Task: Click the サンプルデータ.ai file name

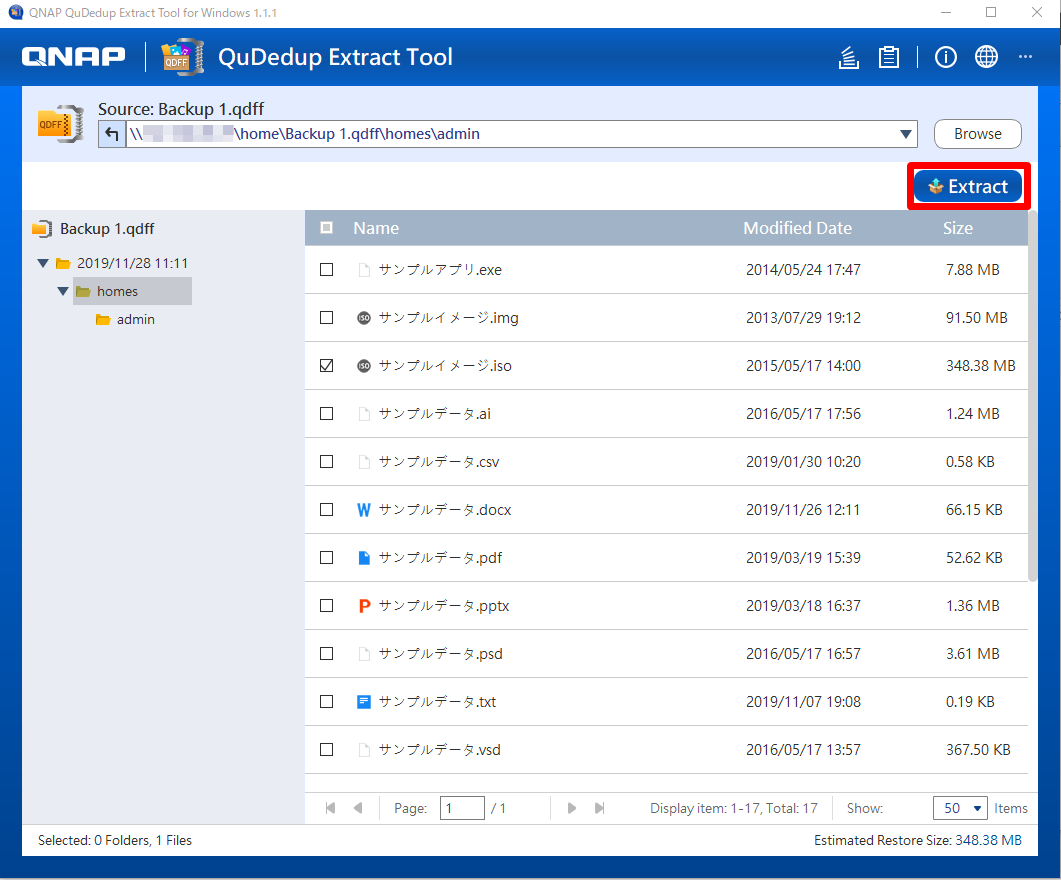Action: coord(434,414)
